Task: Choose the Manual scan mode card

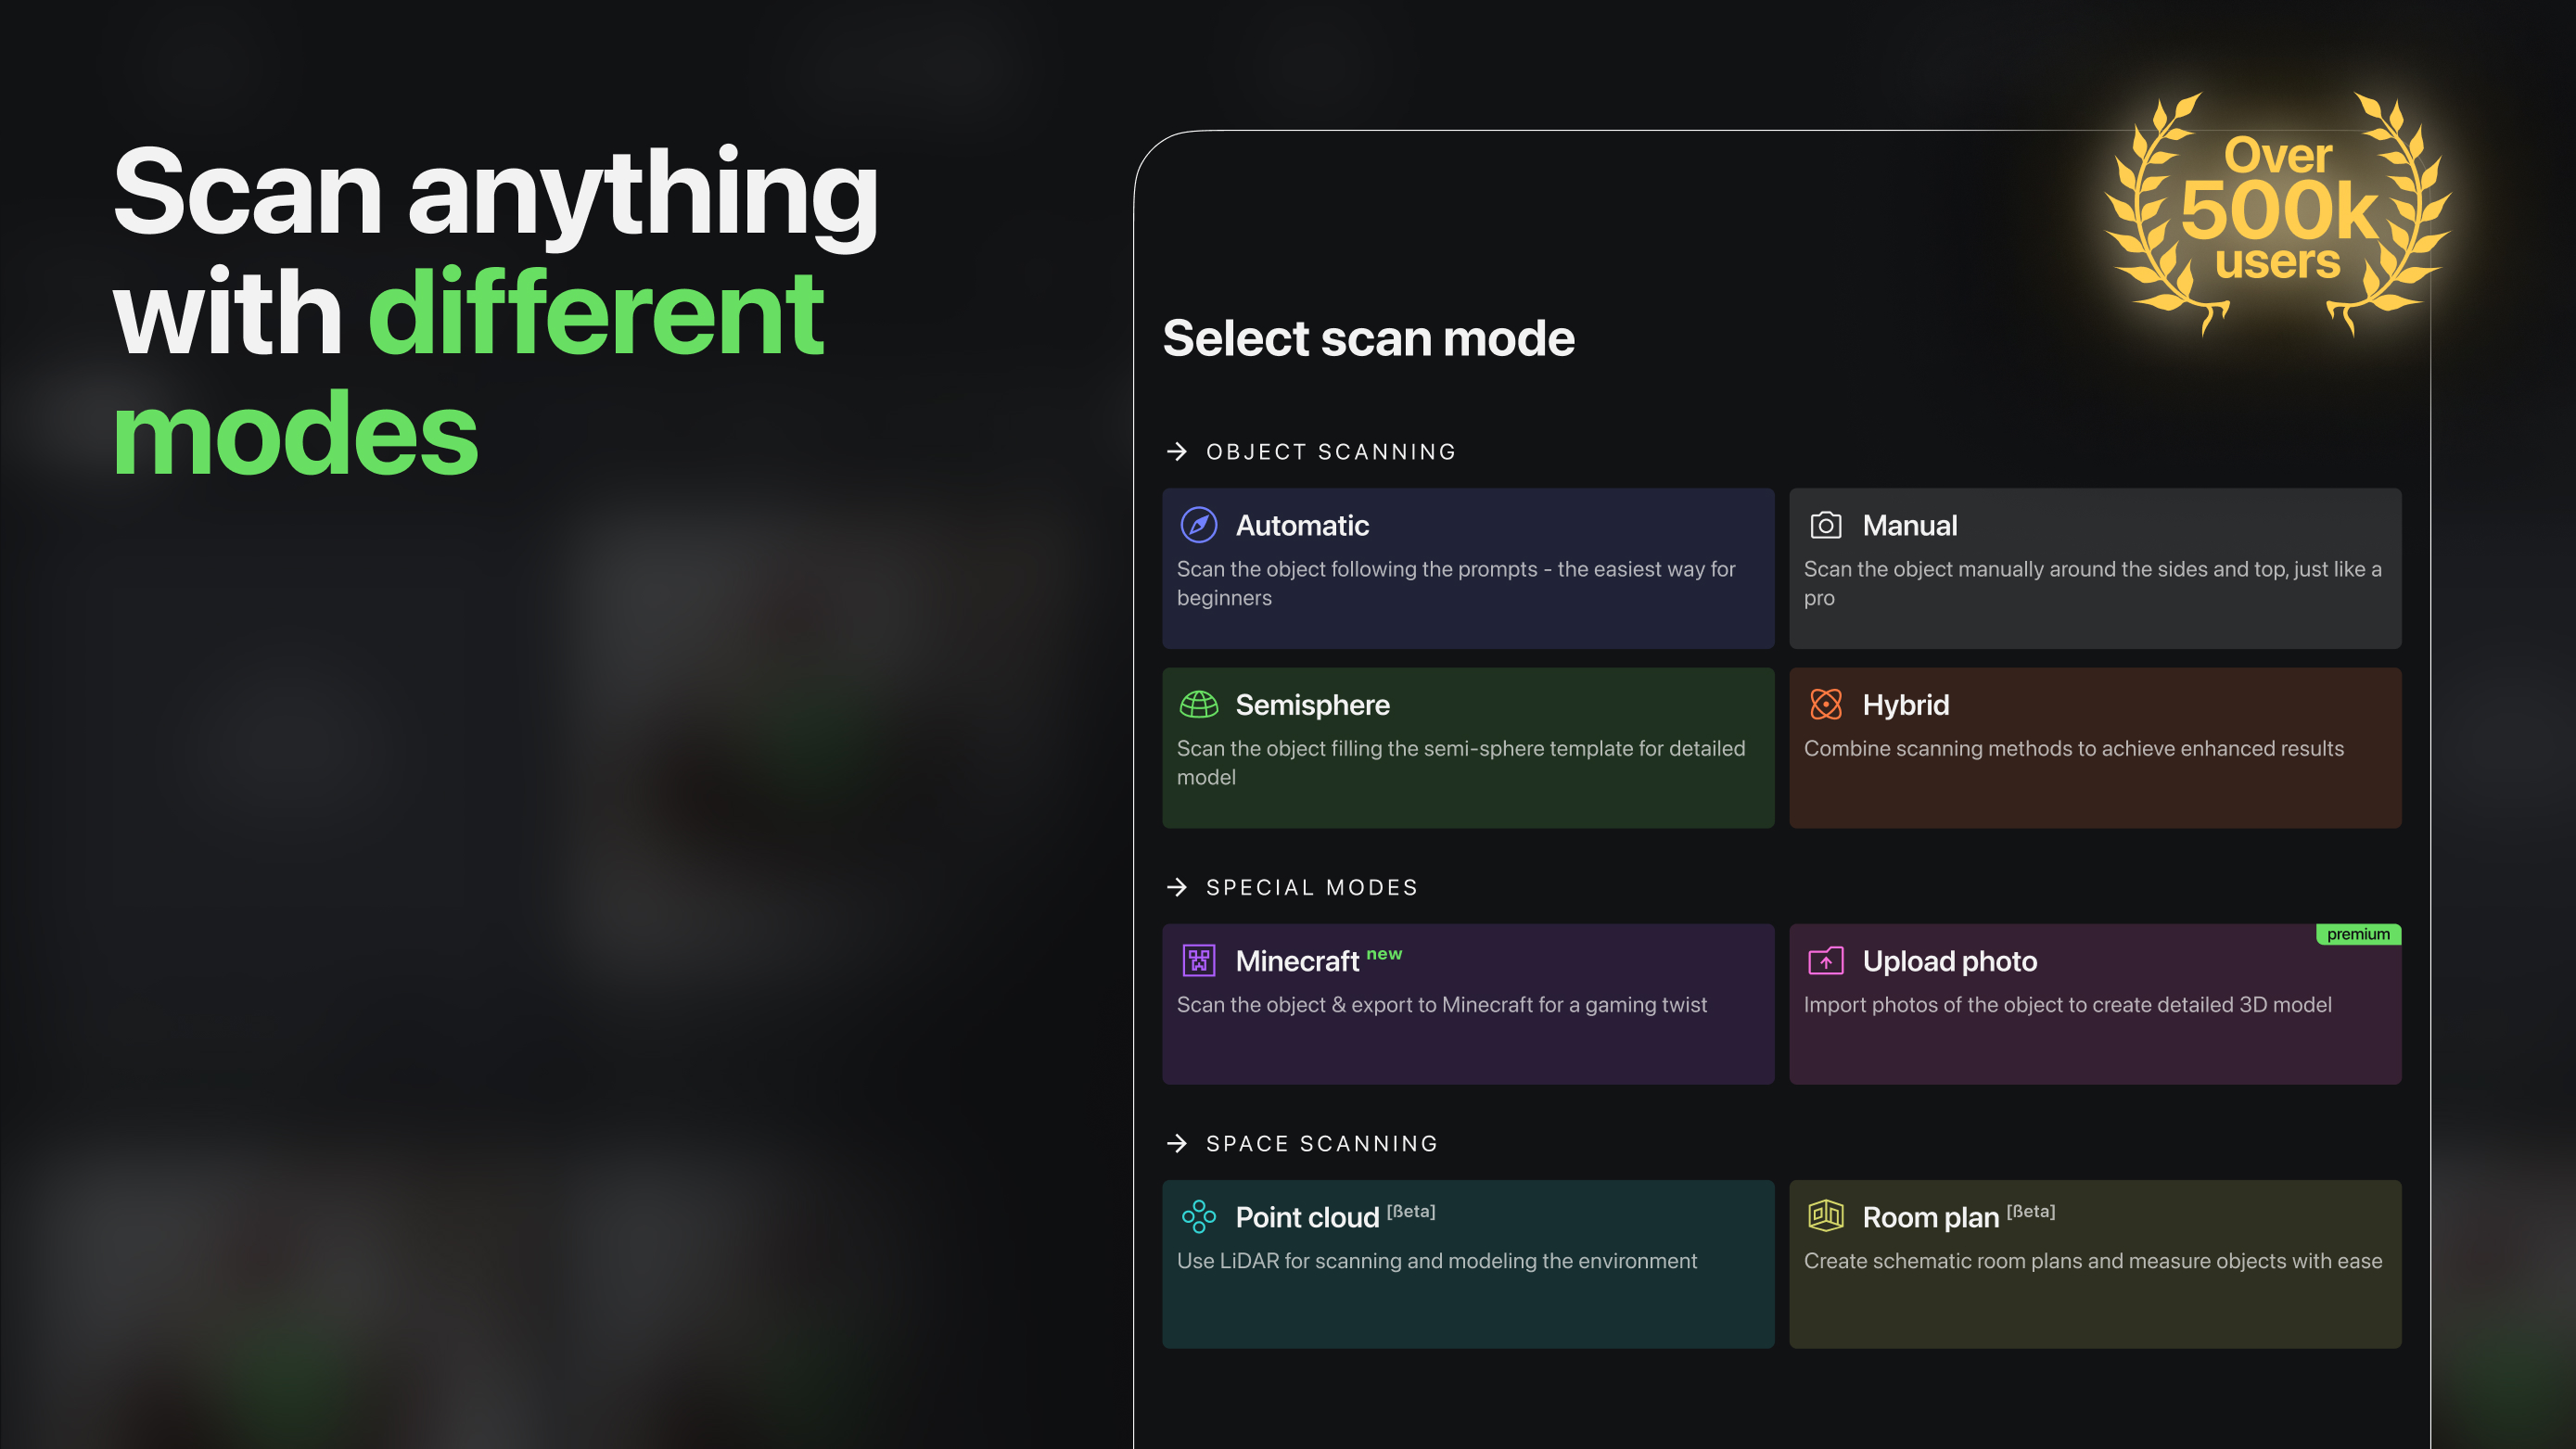Action: coord(2094,568)
